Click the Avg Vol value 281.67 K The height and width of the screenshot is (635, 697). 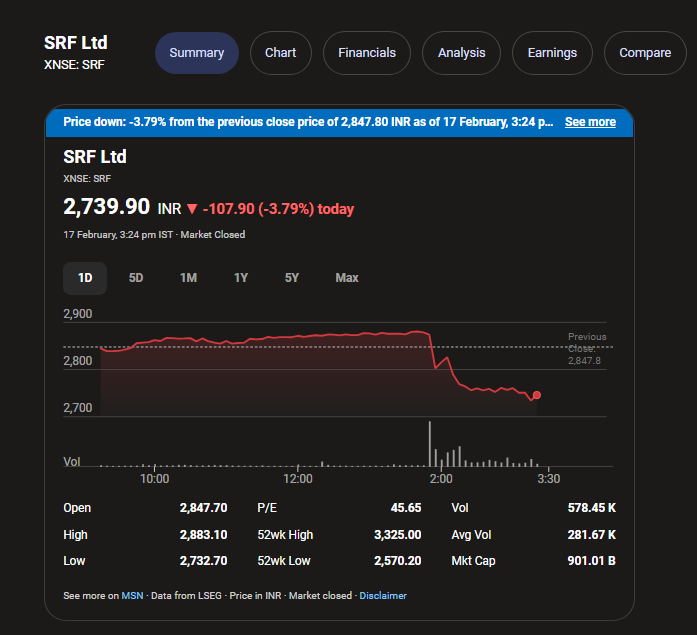[x=592, y=535]
